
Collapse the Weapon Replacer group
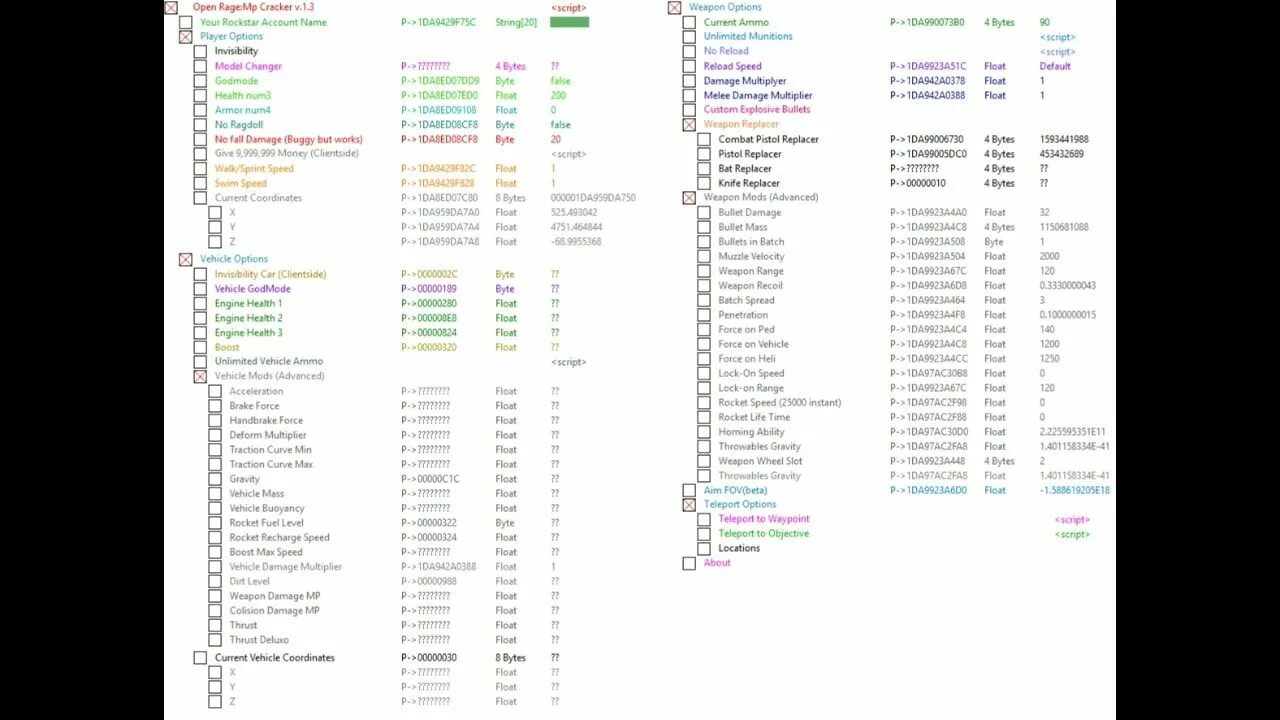tap(689, 125)
